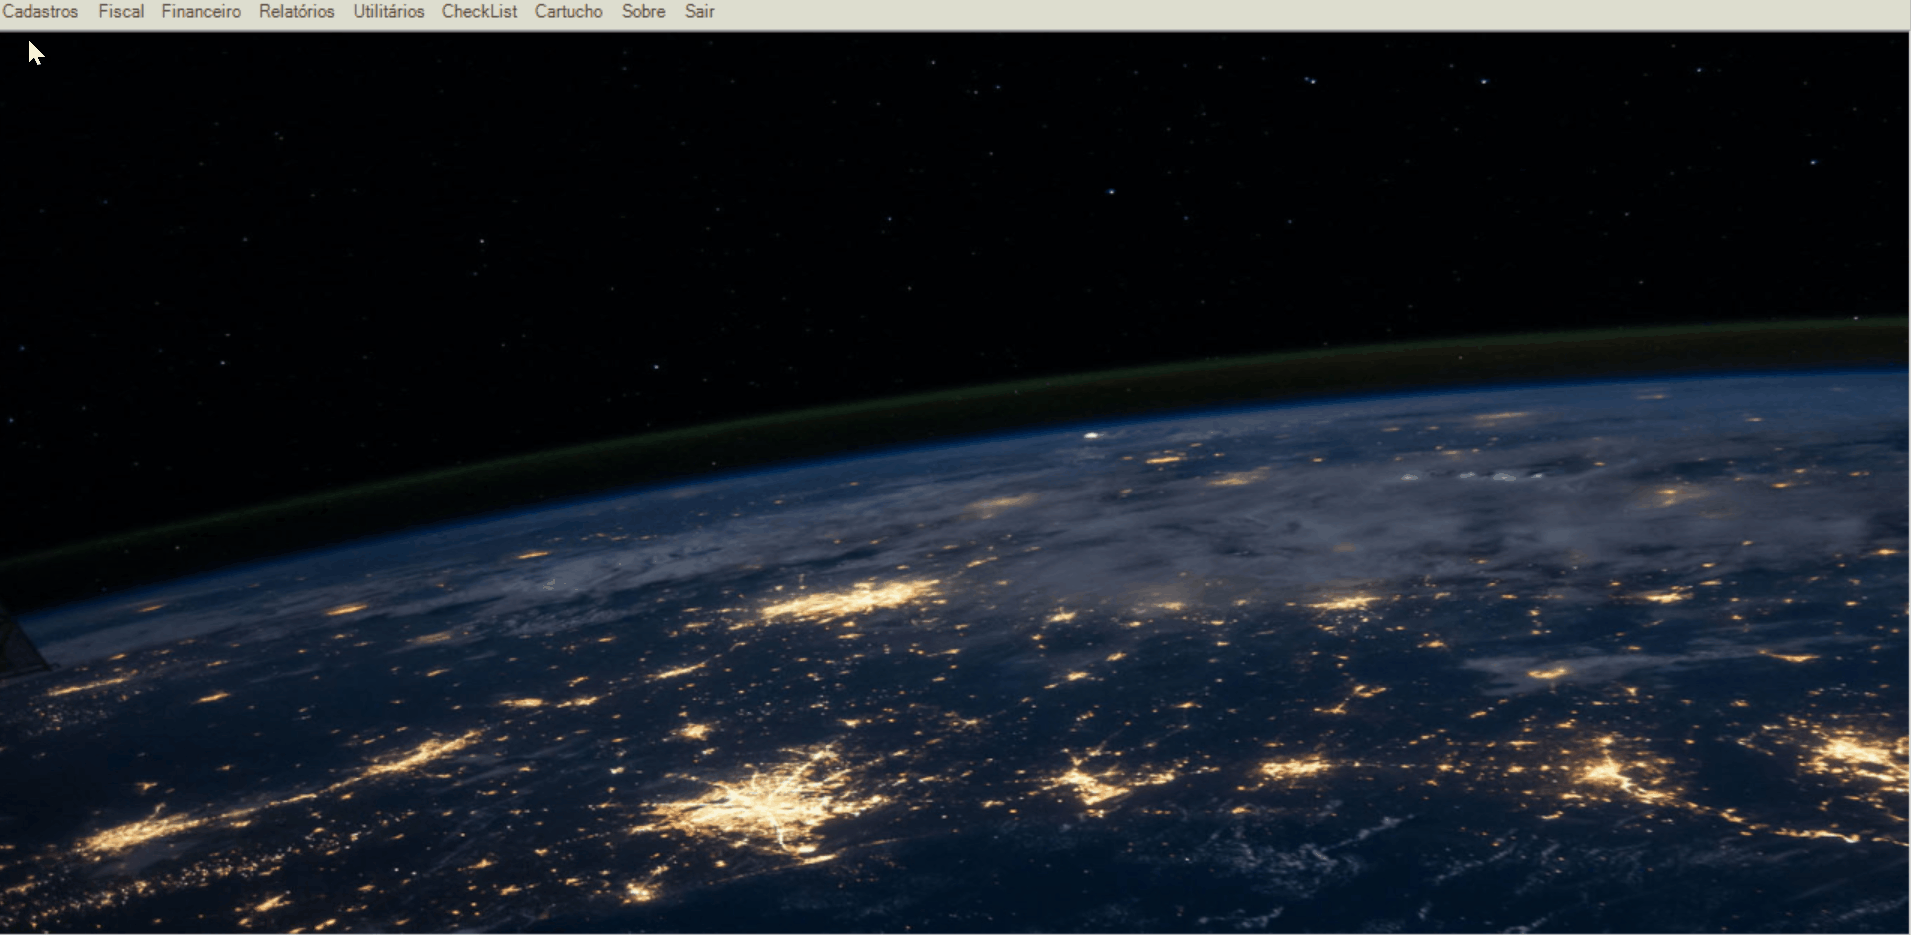Open the Financeiro menu
The width and height of the screenshot is (1911, 935).
(201, 12)
